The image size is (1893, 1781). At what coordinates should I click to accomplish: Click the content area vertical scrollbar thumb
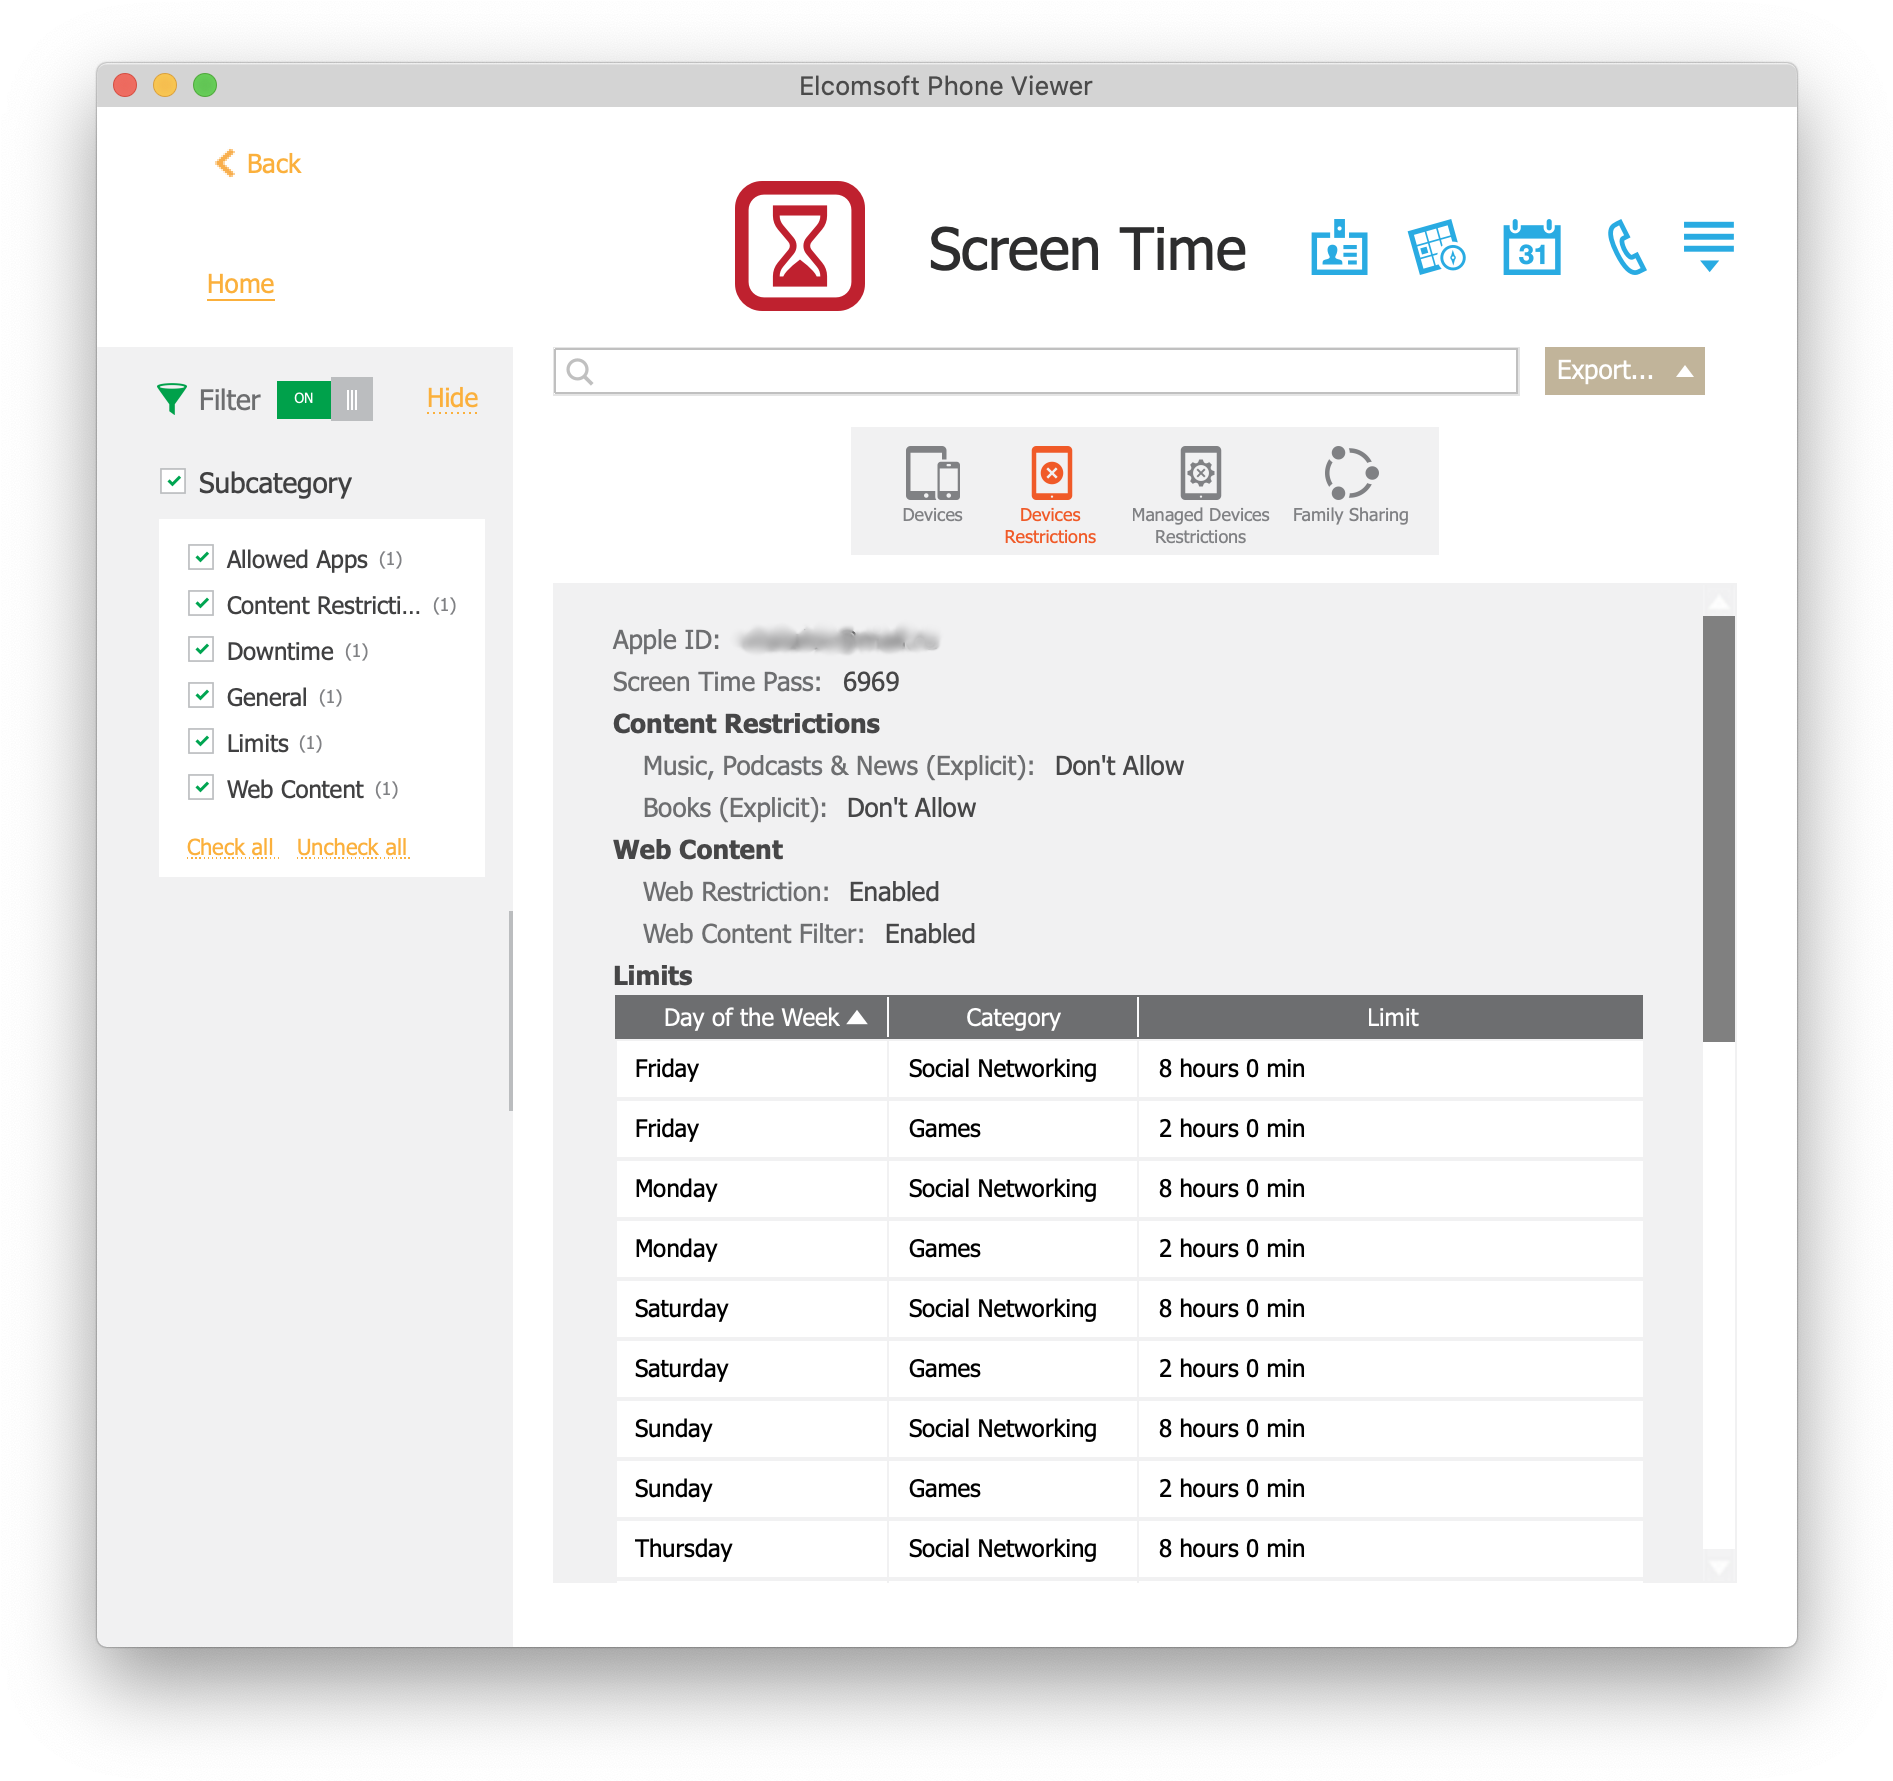point(1719,828)
